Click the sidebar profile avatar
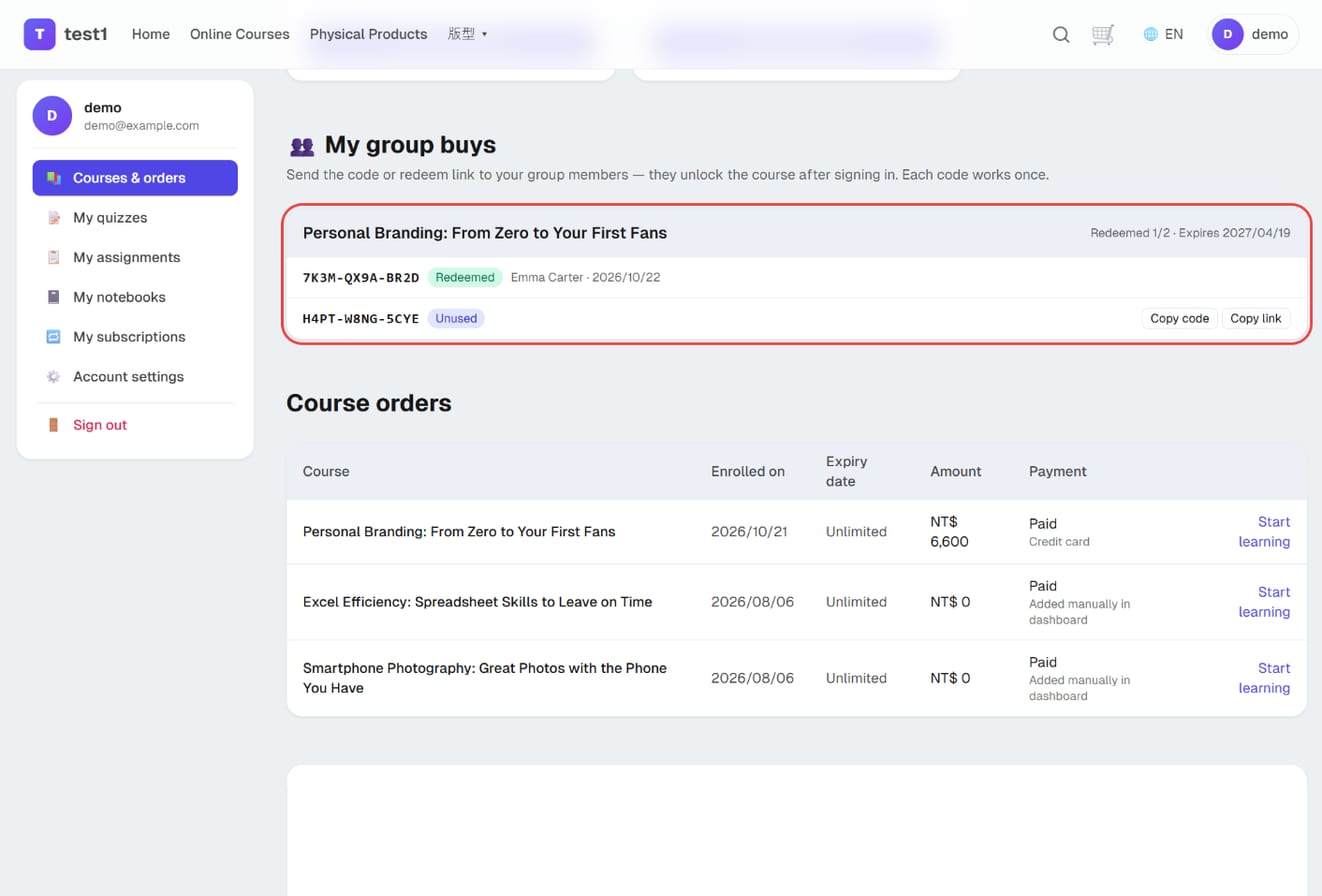 [52, 116]
